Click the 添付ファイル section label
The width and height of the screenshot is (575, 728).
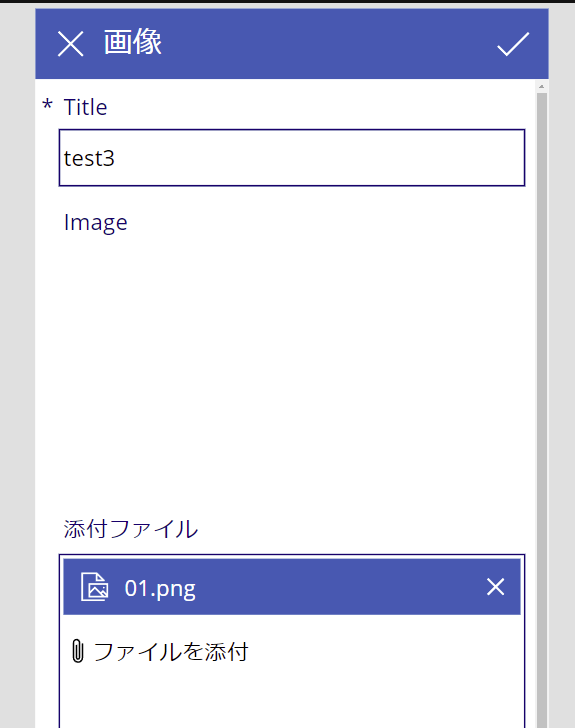tap(131, 529)
